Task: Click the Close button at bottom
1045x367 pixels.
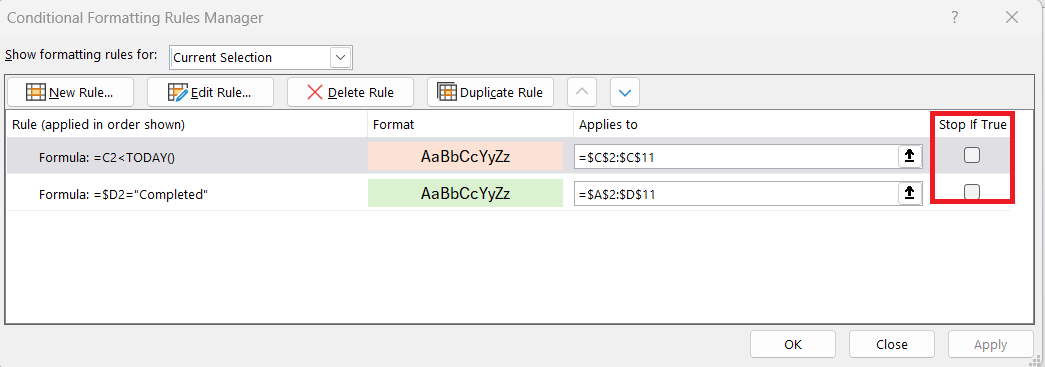Action: [892, 344]
